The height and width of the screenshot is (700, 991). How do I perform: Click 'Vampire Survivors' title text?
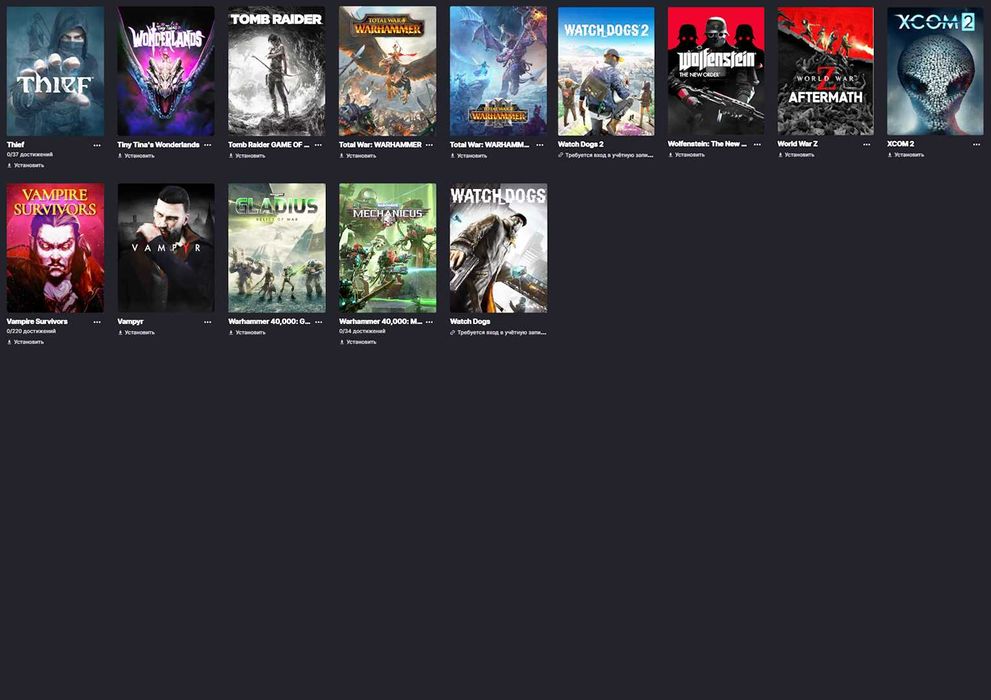point(37,322)
